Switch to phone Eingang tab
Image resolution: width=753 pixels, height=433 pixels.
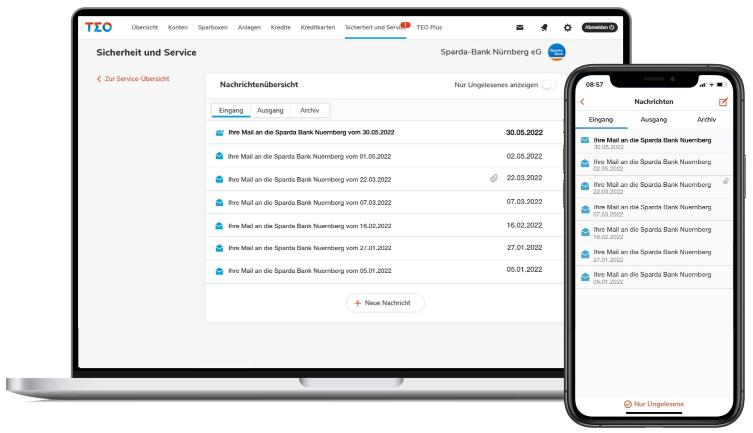601,120
